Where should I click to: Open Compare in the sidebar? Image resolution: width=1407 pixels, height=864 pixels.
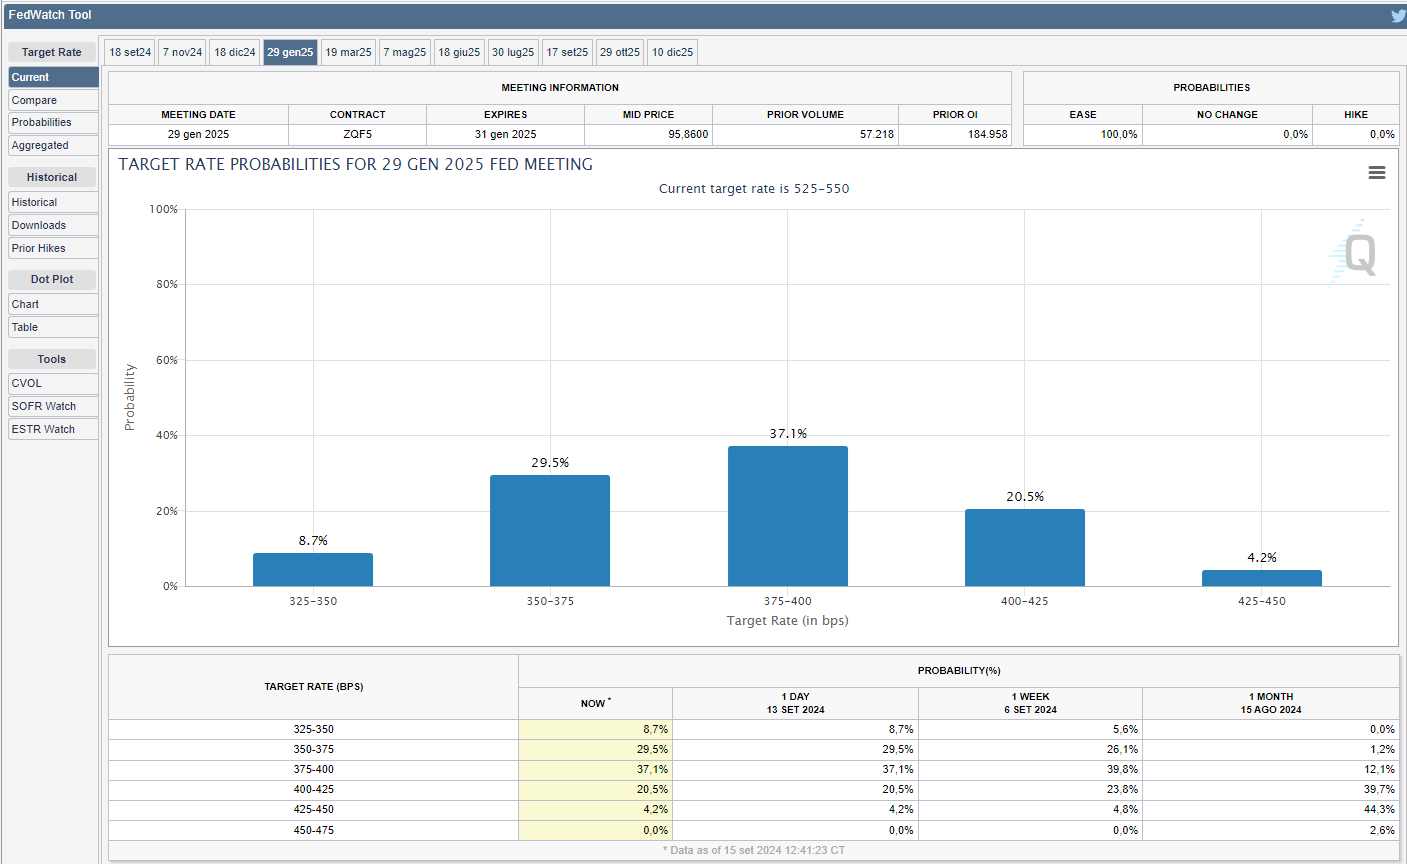pos(53,100)
